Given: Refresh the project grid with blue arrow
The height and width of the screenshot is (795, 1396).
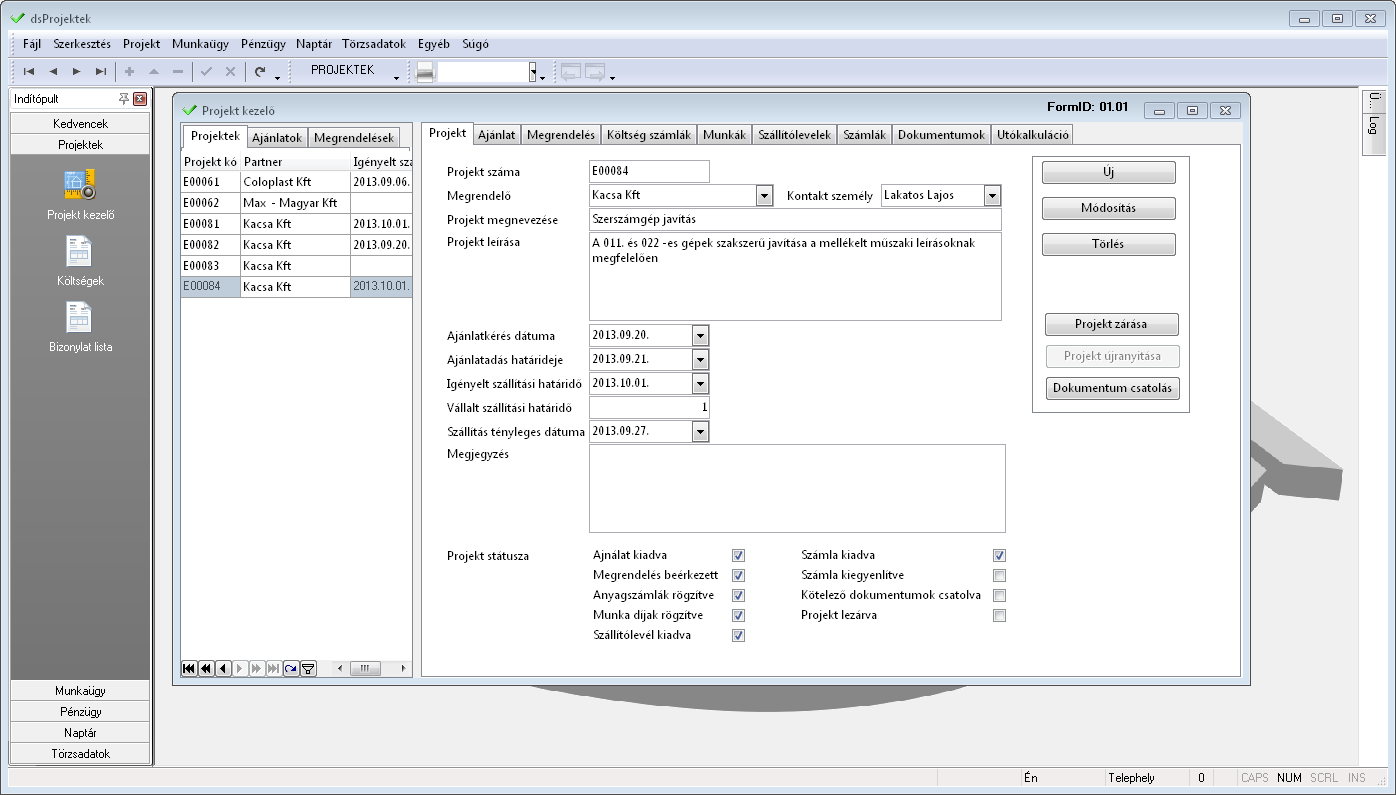Looking at the screenshot, I should click(x=291, y=668).
